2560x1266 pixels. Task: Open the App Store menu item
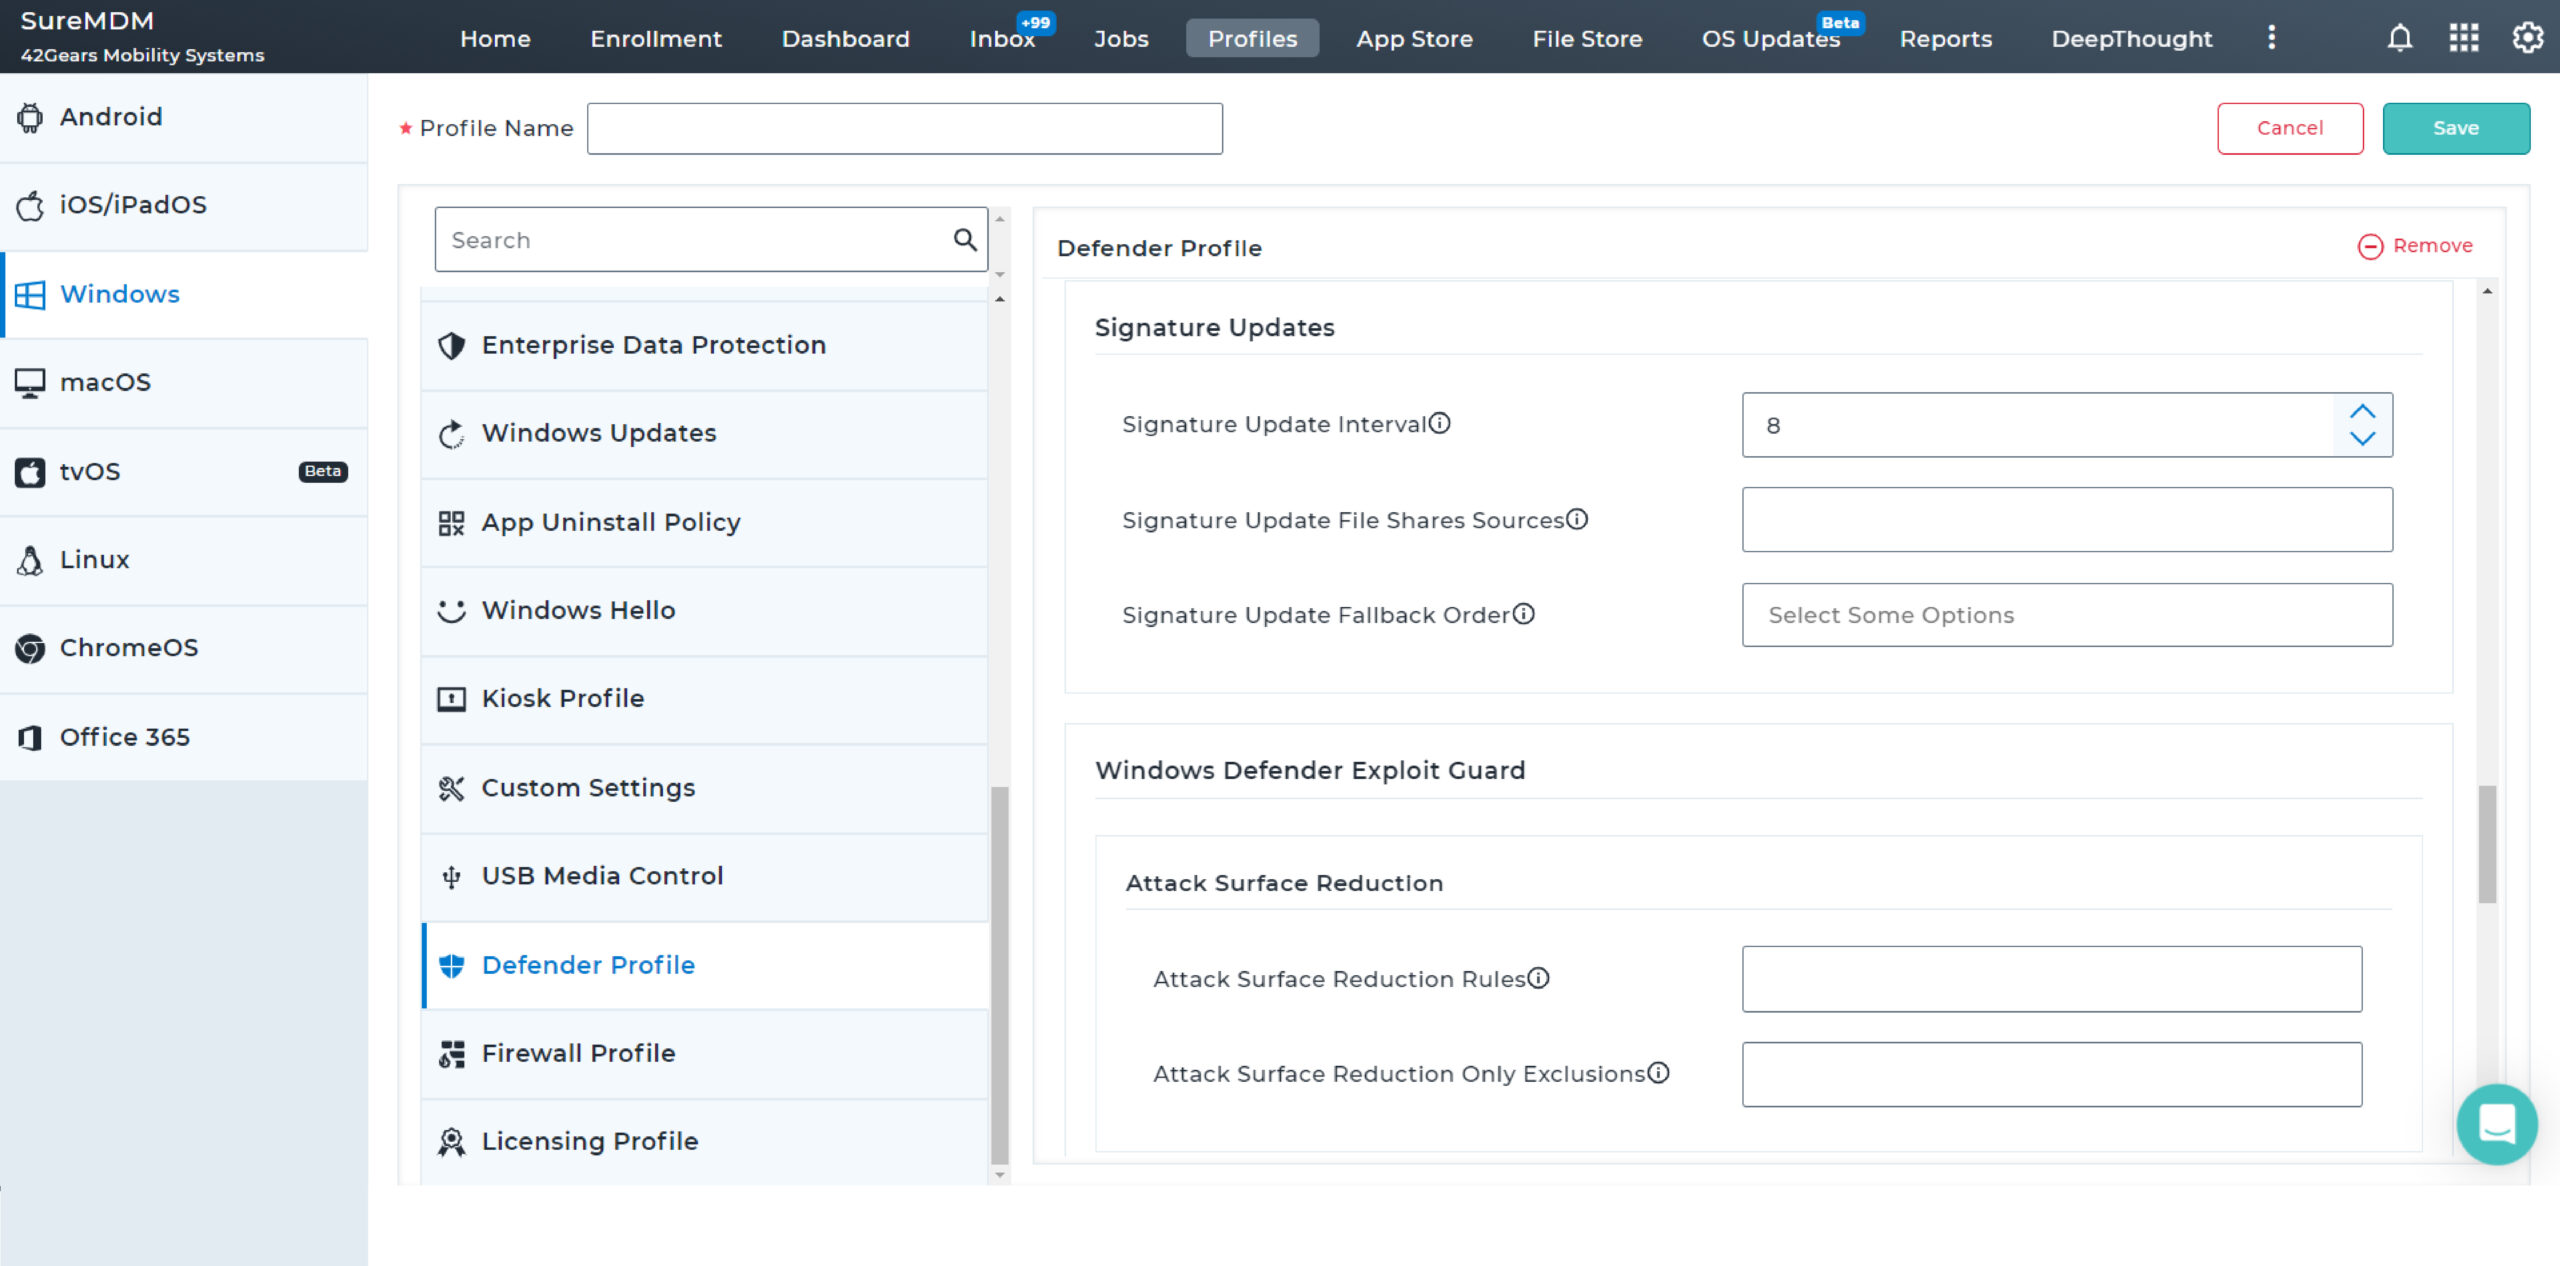pos(1414,38)
